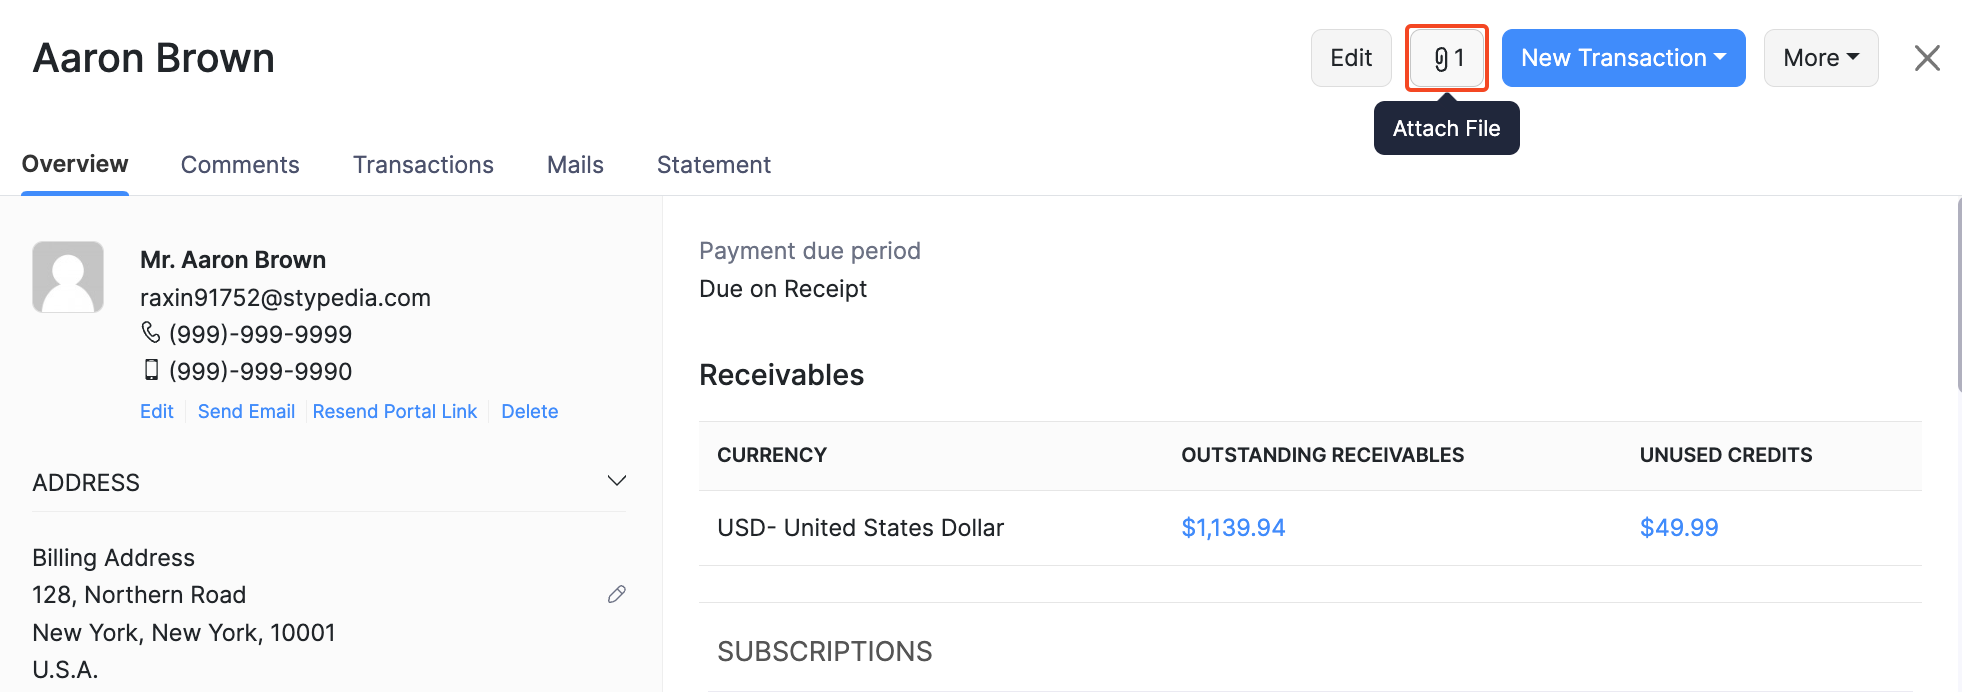1962x692 pixels.
Task: Select the Overview tab
Action: (x=75, y=164)
